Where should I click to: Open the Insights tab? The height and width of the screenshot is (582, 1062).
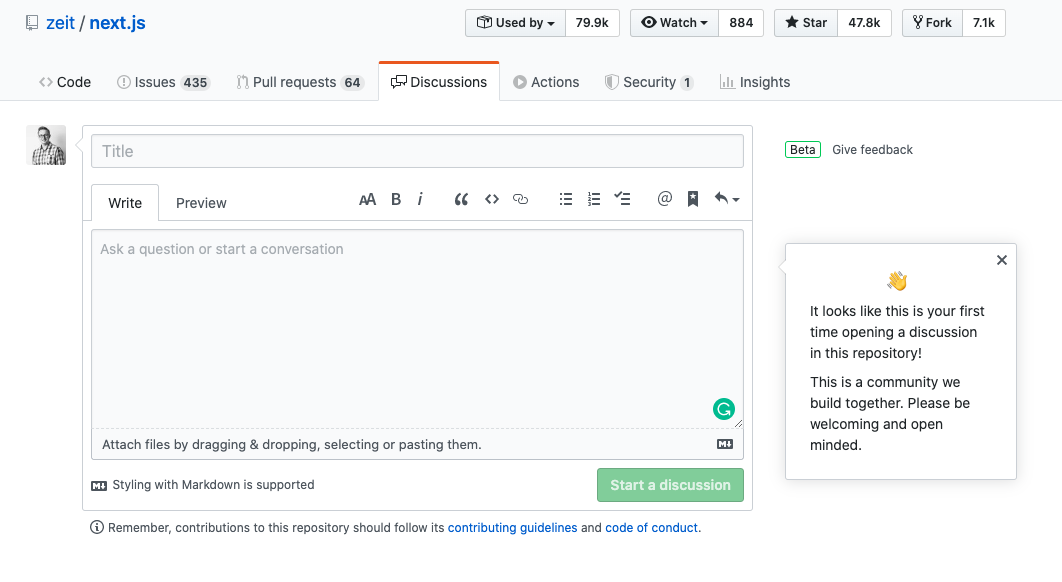coord(755,82)
